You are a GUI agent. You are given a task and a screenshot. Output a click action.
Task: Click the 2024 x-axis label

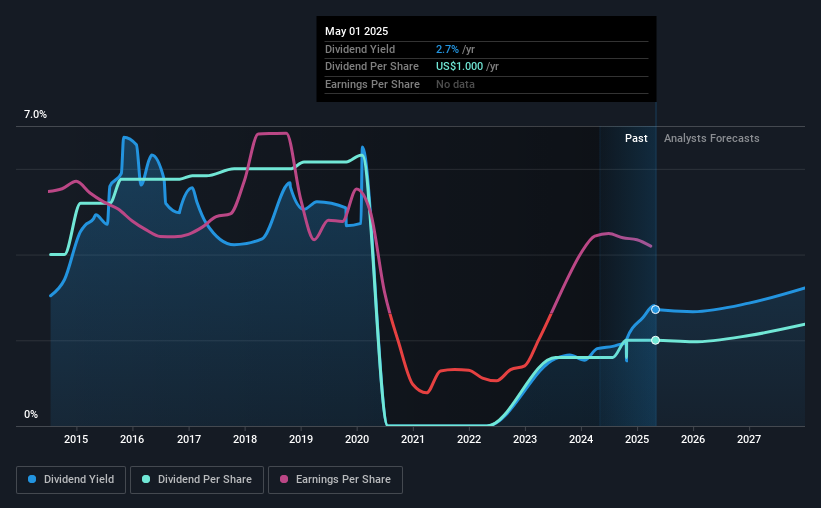pyautogui.click(x=581, y=439)
